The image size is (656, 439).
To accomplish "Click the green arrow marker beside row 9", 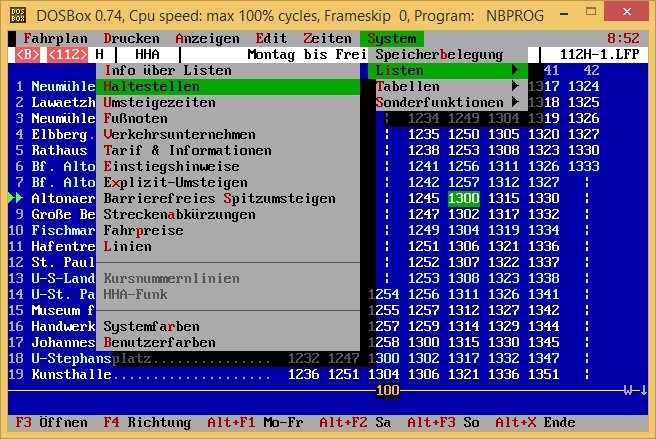I will click(x=14, y=198).
